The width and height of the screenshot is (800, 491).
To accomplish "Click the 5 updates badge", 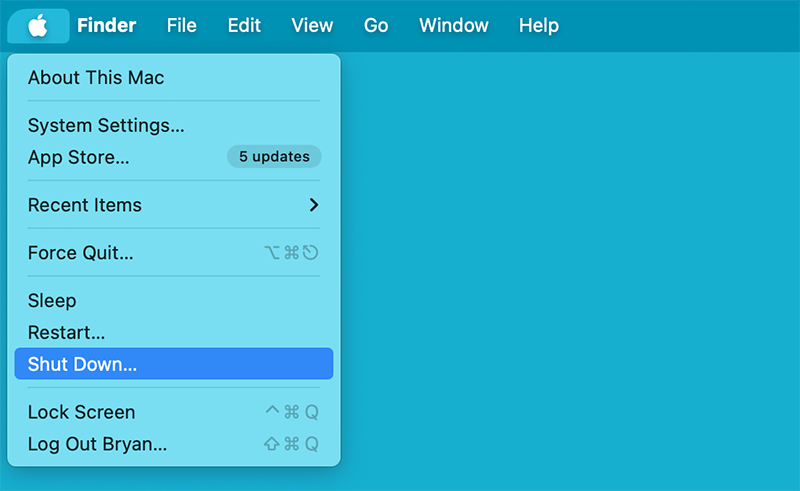I will (x=274, y=157).
